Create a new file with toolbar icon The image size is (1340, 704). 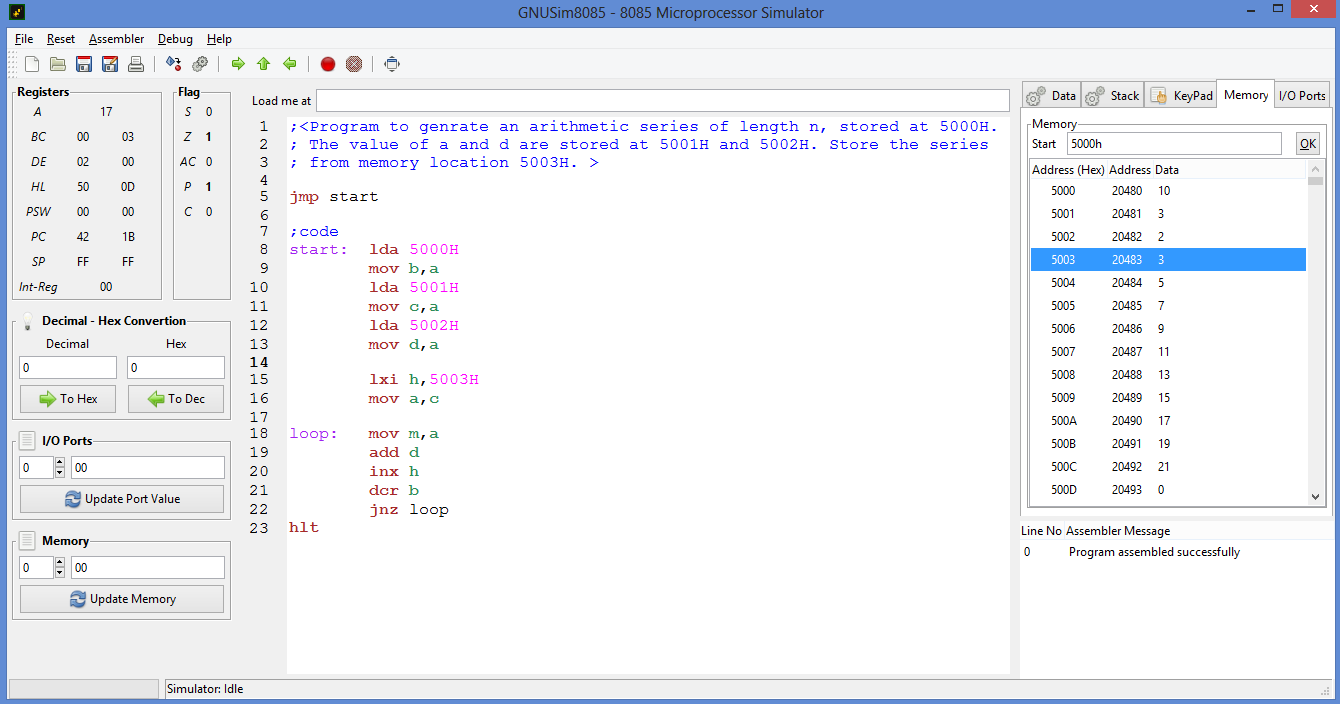32,64
